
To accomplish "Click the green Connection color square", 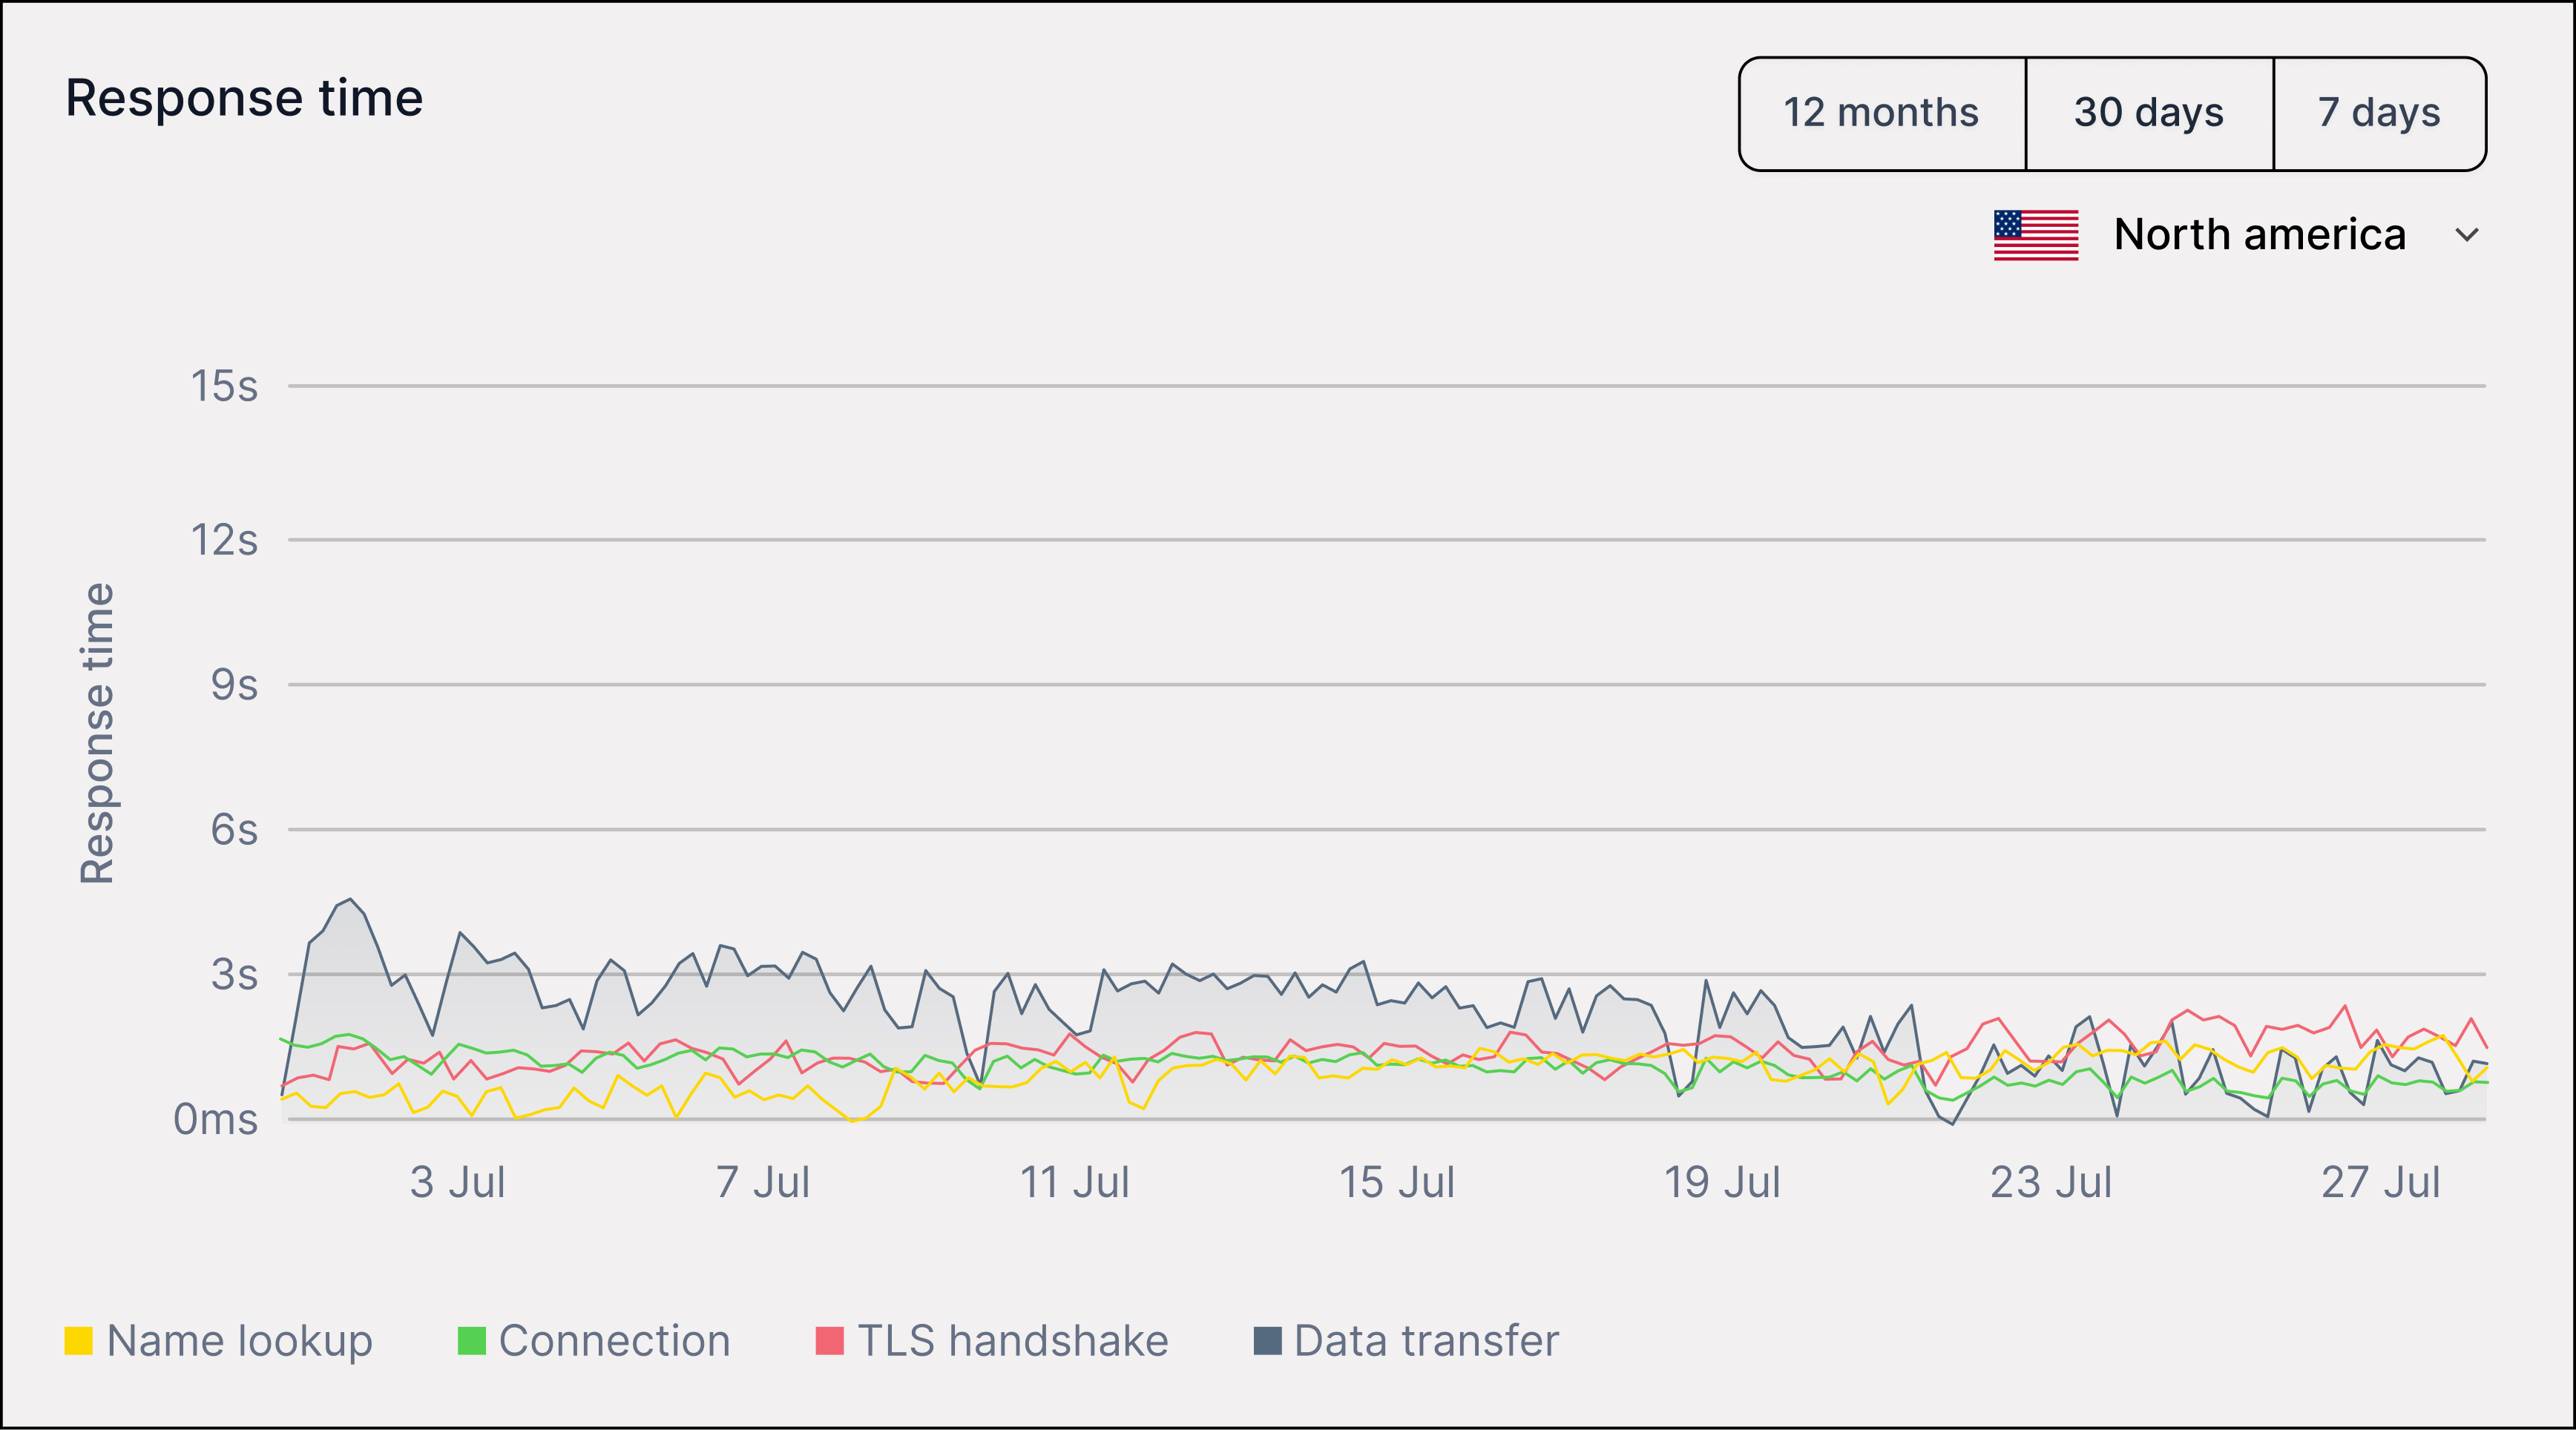I will [x=471, y=1341].
